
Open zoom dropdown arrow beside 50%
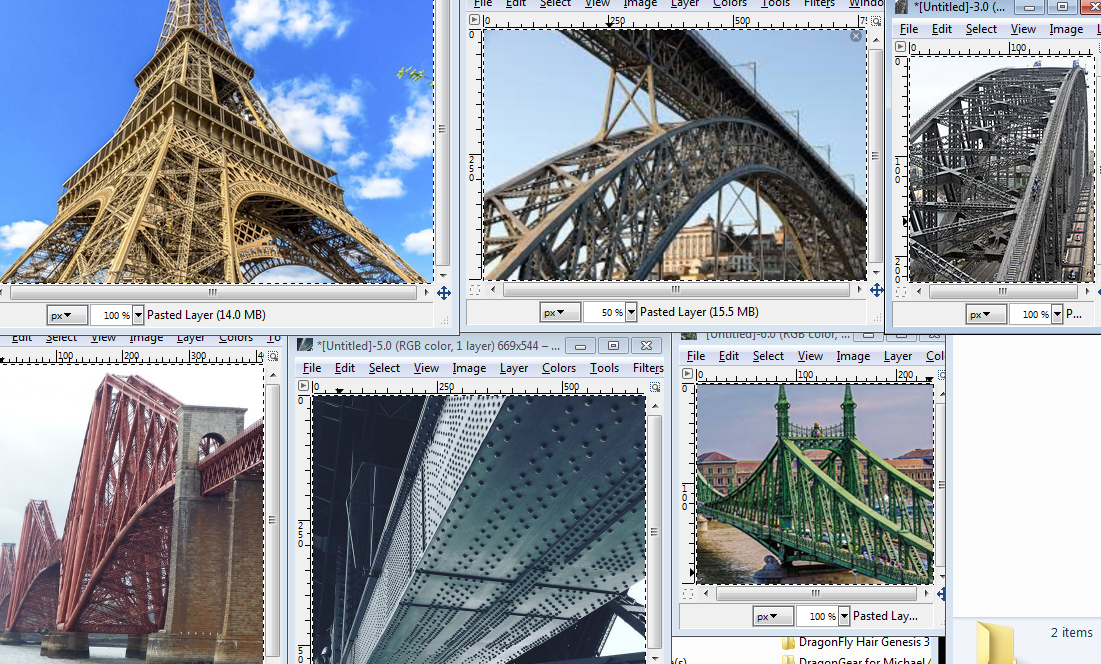(631, 312)
